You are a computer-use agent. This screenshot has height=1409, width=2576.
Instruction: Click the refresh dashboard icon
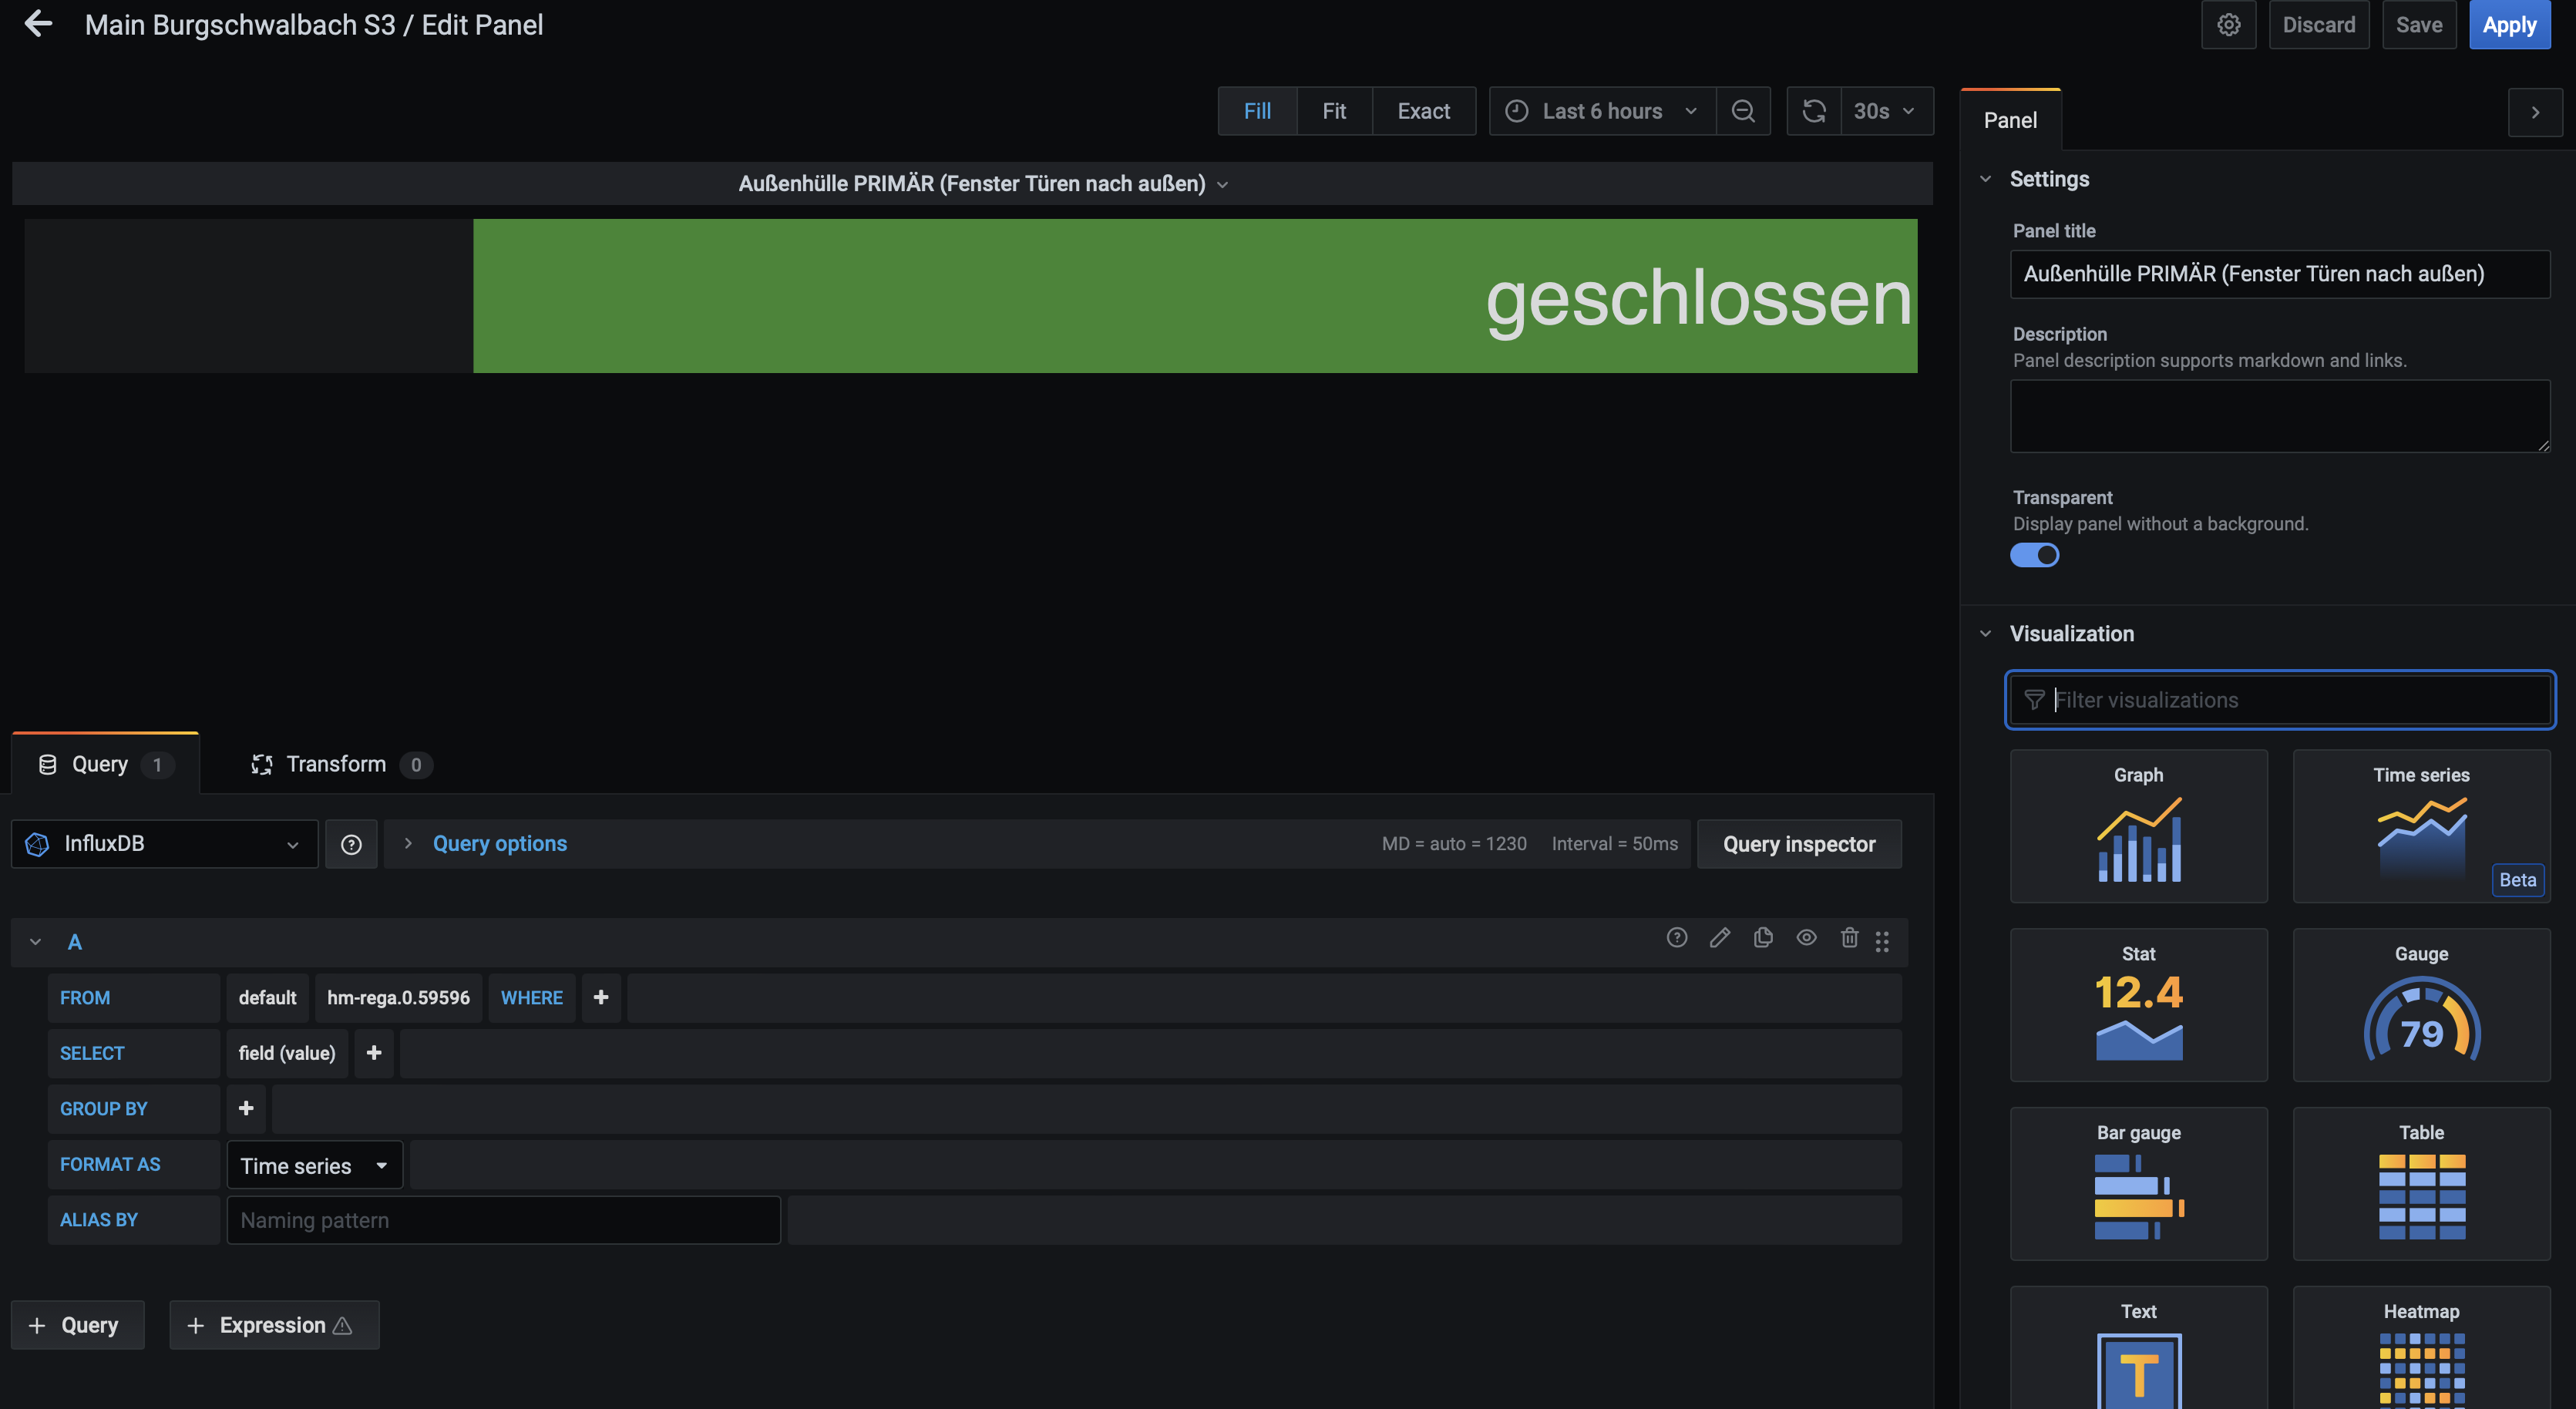point(1814,111)
